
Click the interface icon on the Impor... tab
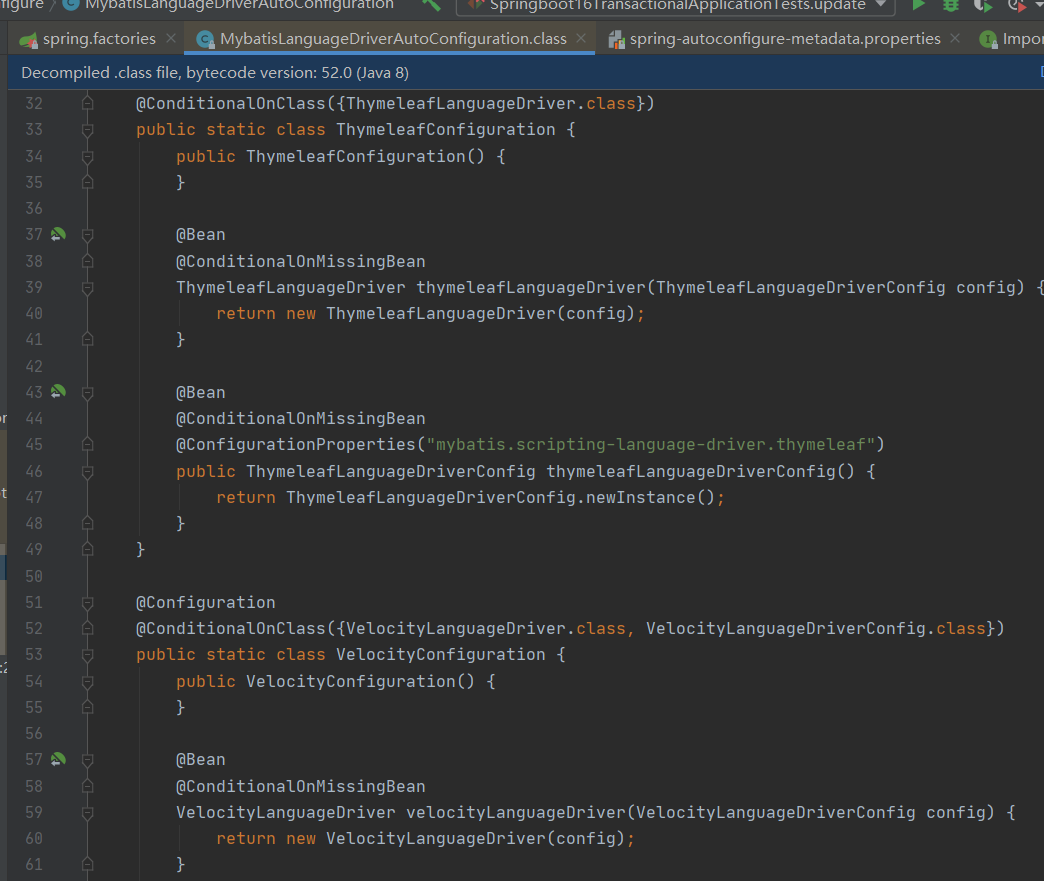tap(988, 39)
